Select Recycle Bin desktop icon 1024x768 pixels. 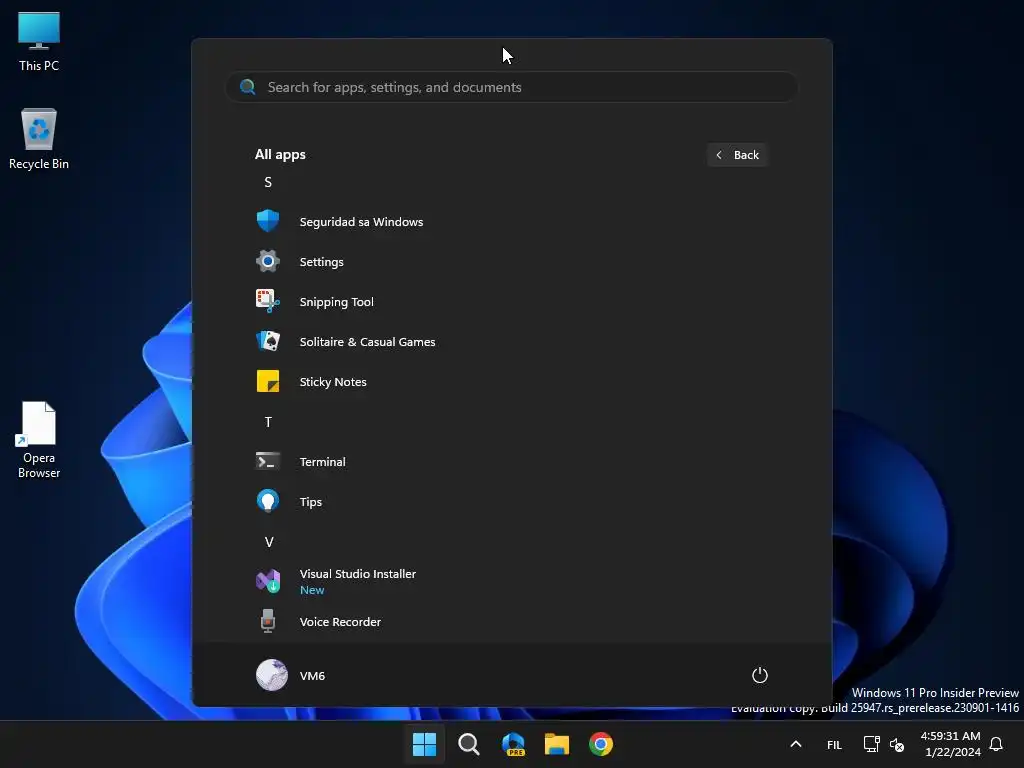tap(39, 139)
